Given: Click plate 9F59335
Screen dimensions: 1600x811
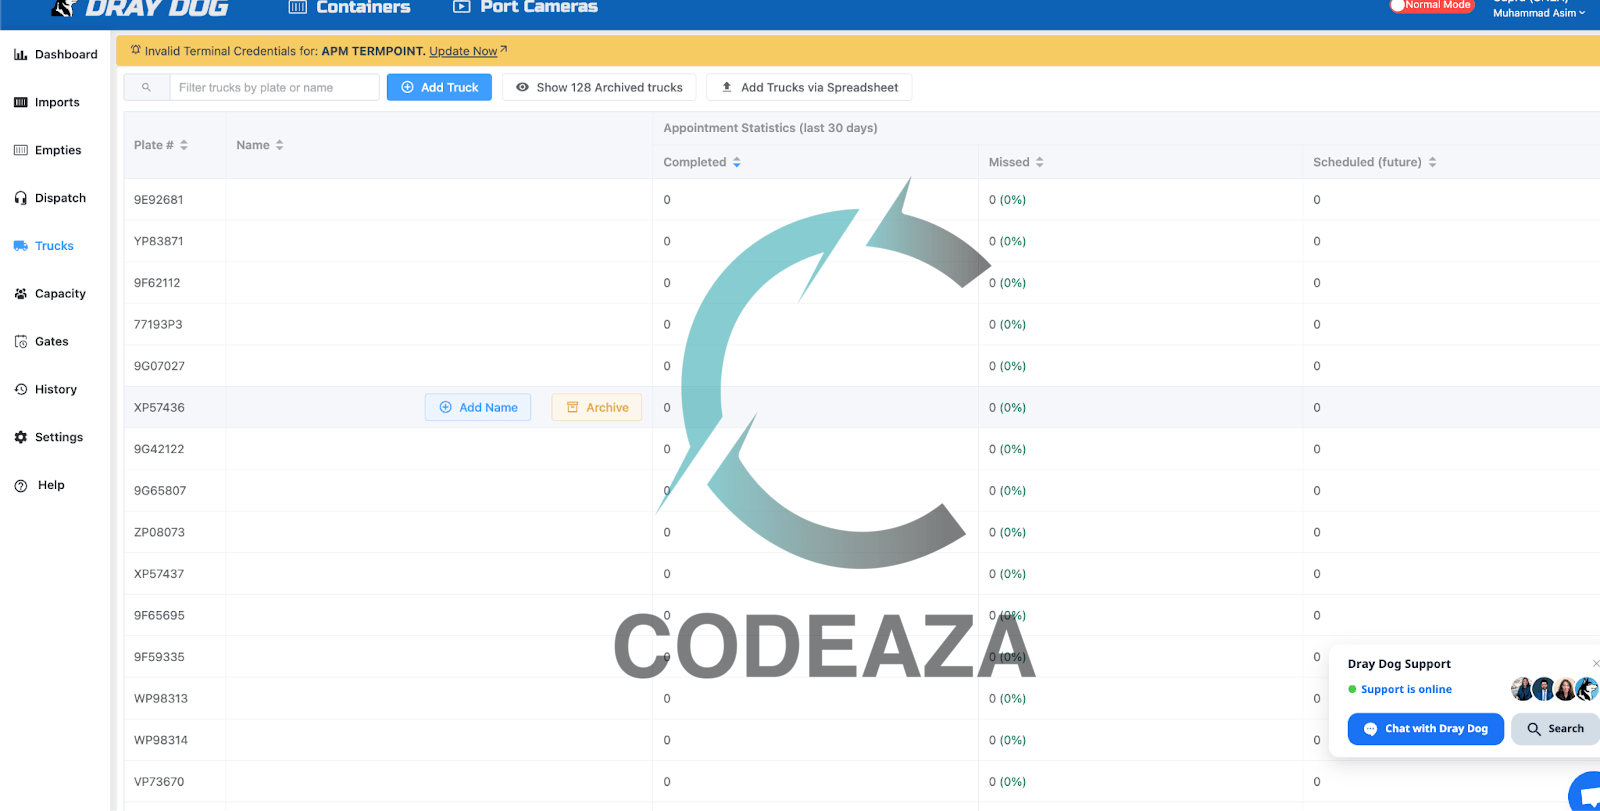Looking at the screenshot, I should (x=159, y=657).
